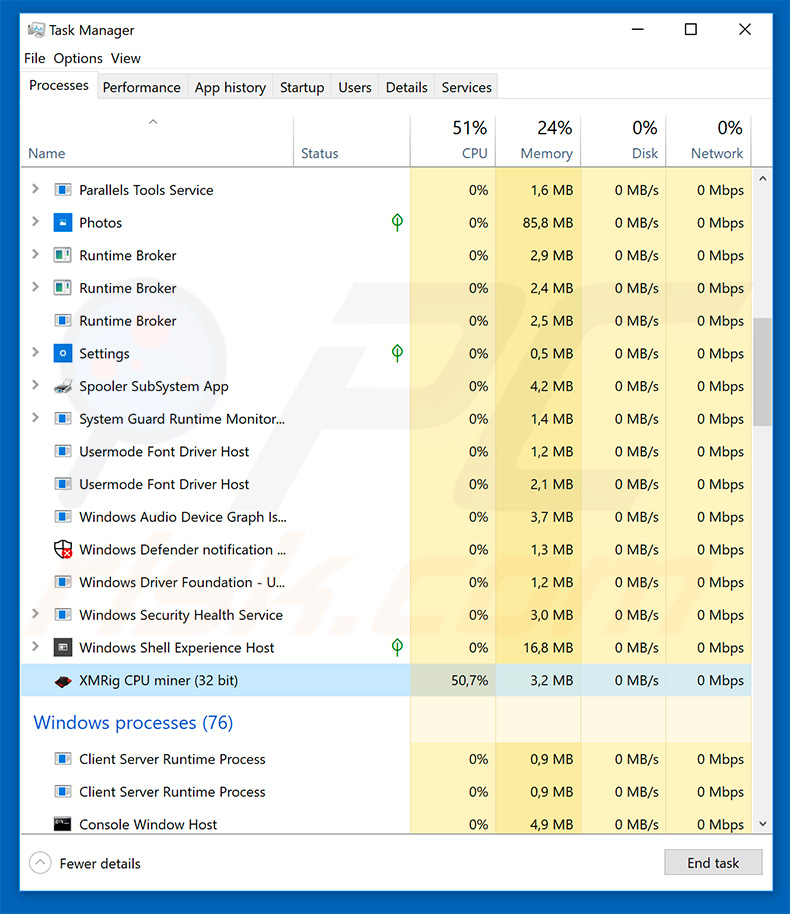Image resolution: width=790 pixels, height=914 pixels.
Task: Select the Processes tab
Action: coord(59,86)
